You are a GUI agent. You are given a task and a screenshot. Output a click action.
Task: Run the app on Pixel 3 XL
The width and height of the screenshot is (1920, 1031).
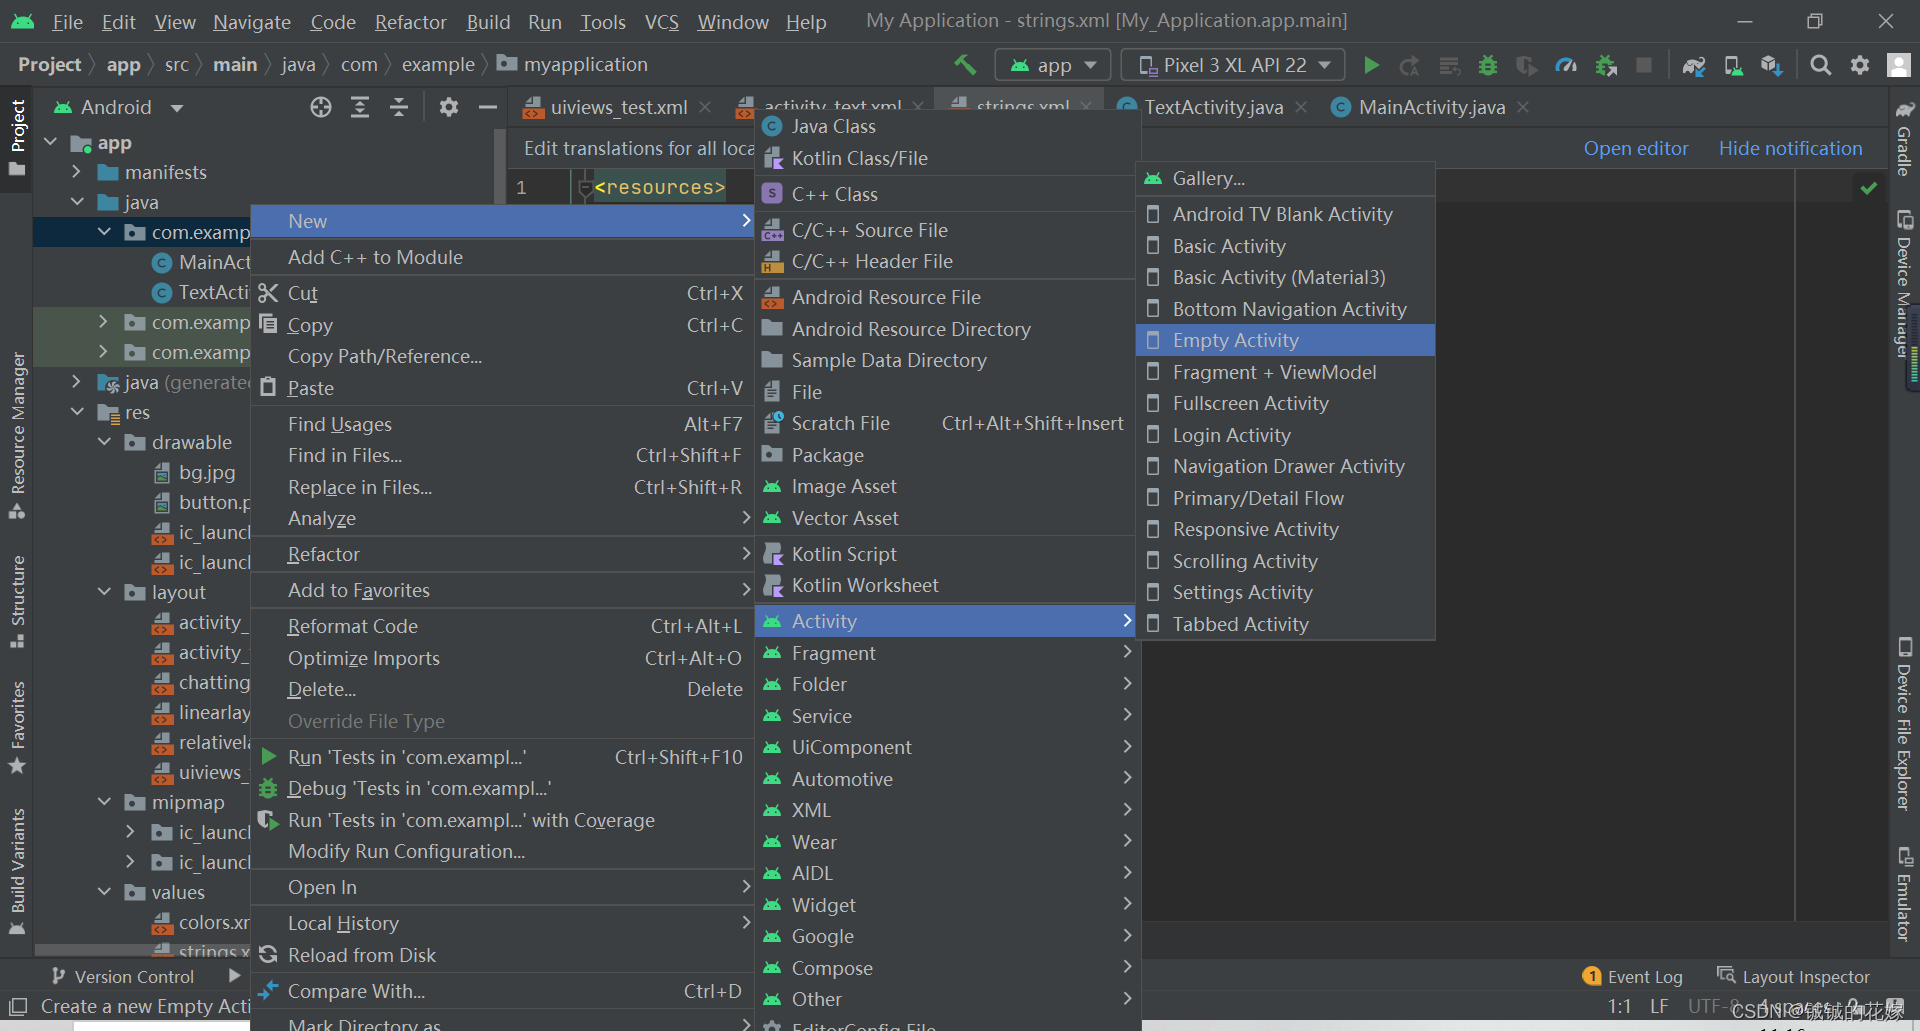(x=1371, y=65)
